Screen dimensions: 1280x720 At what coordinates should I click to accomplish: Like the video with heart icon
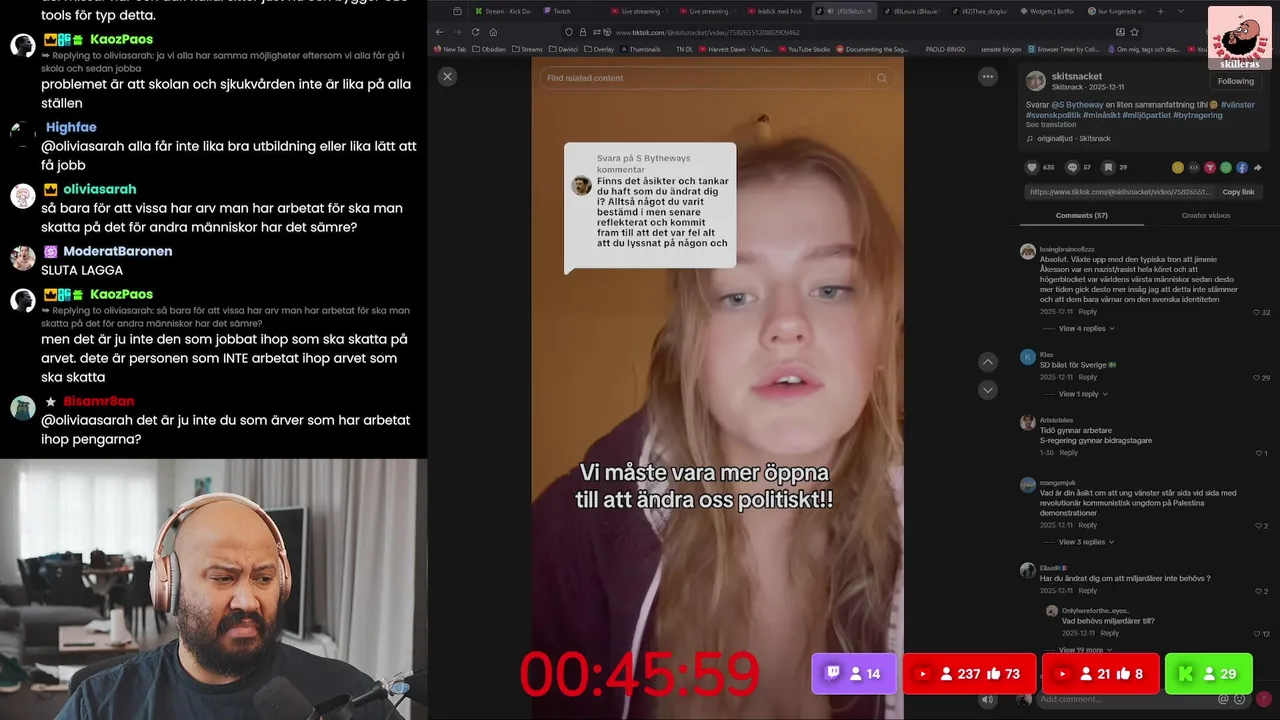tap(1032, 167)
